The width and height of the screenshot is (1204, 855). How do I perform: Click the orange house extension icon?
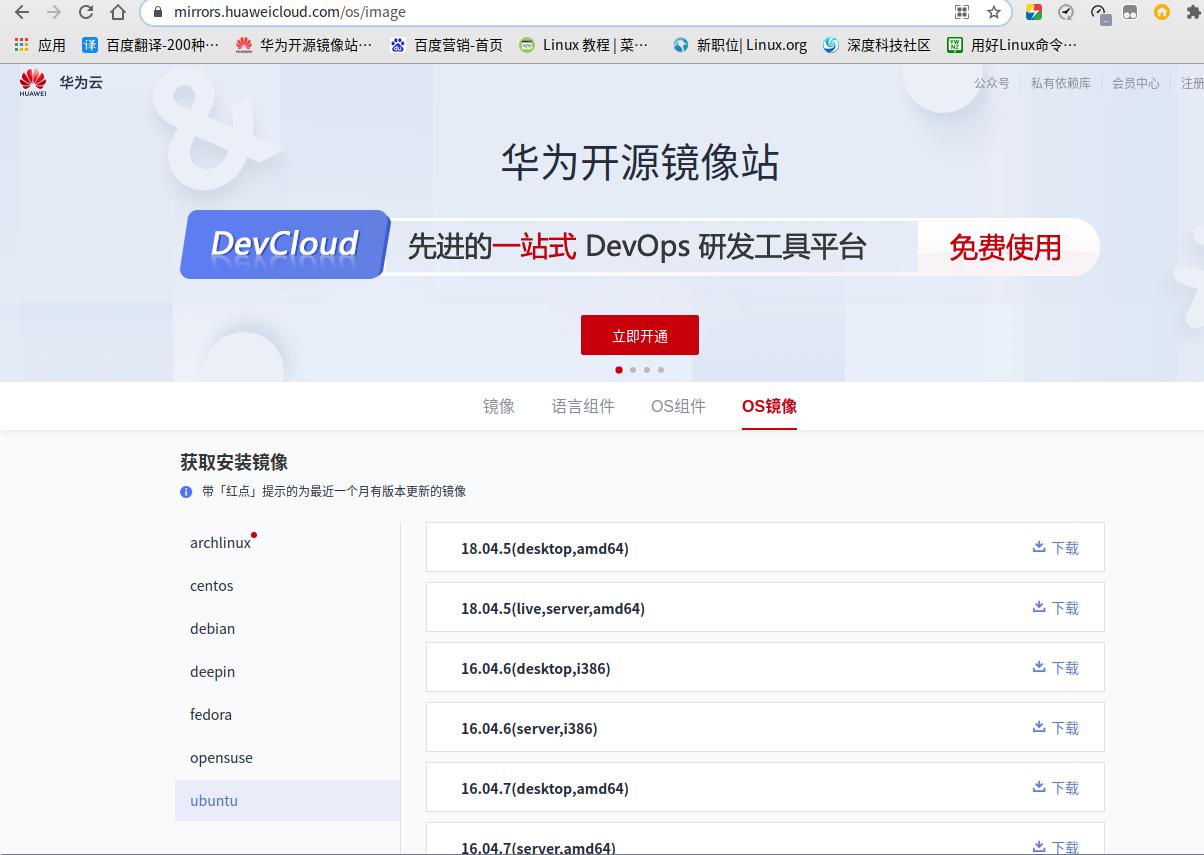coord(1161,12)
